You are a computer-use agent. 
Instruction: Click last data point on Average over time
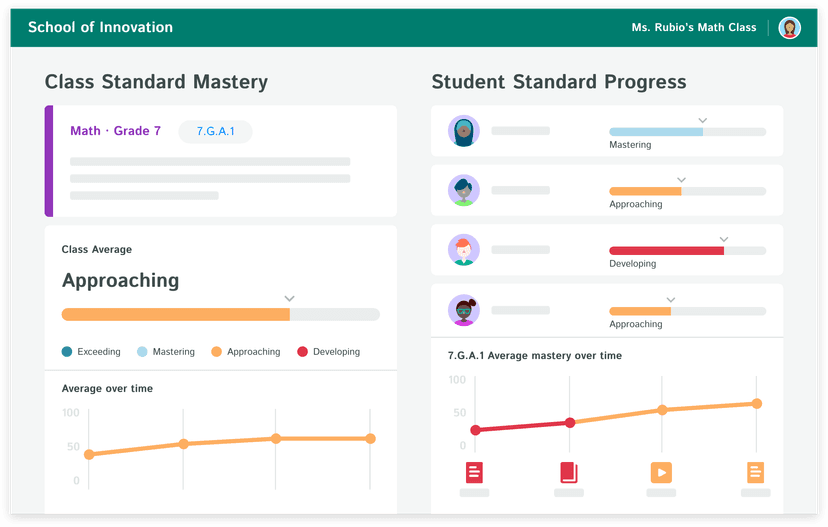coord(370,438)
